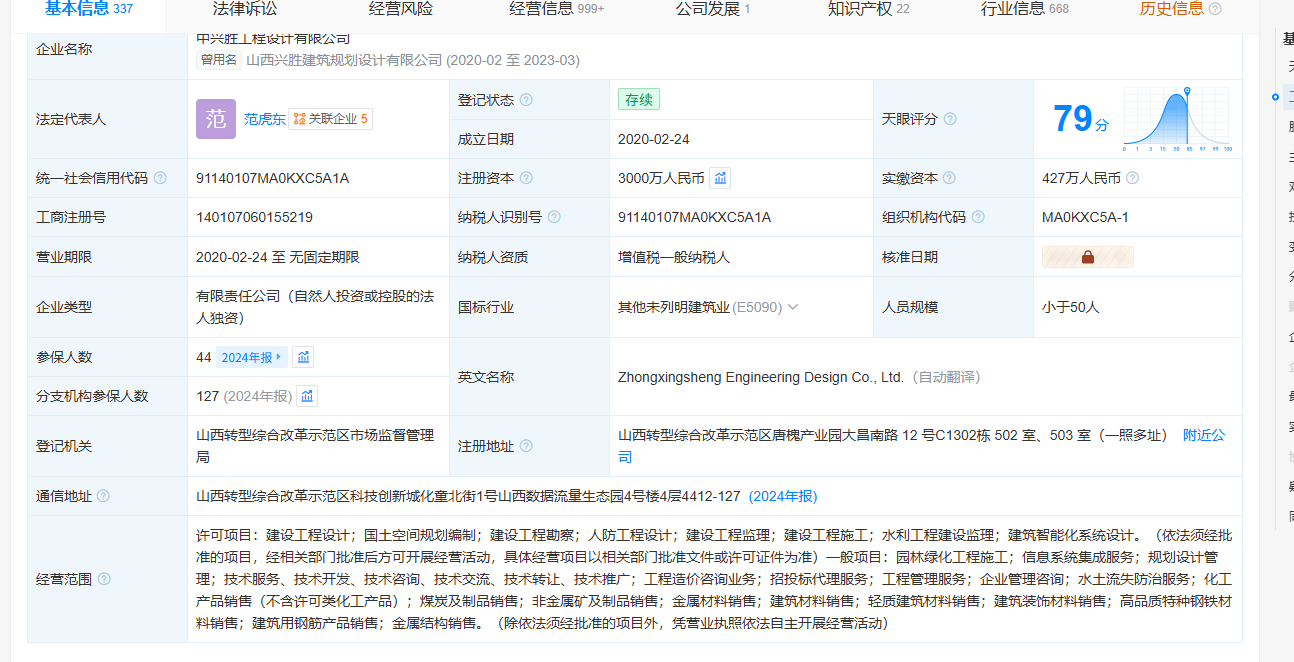Select organization code MA0KXC5A-1
1294x662 pixels.
1085,217
